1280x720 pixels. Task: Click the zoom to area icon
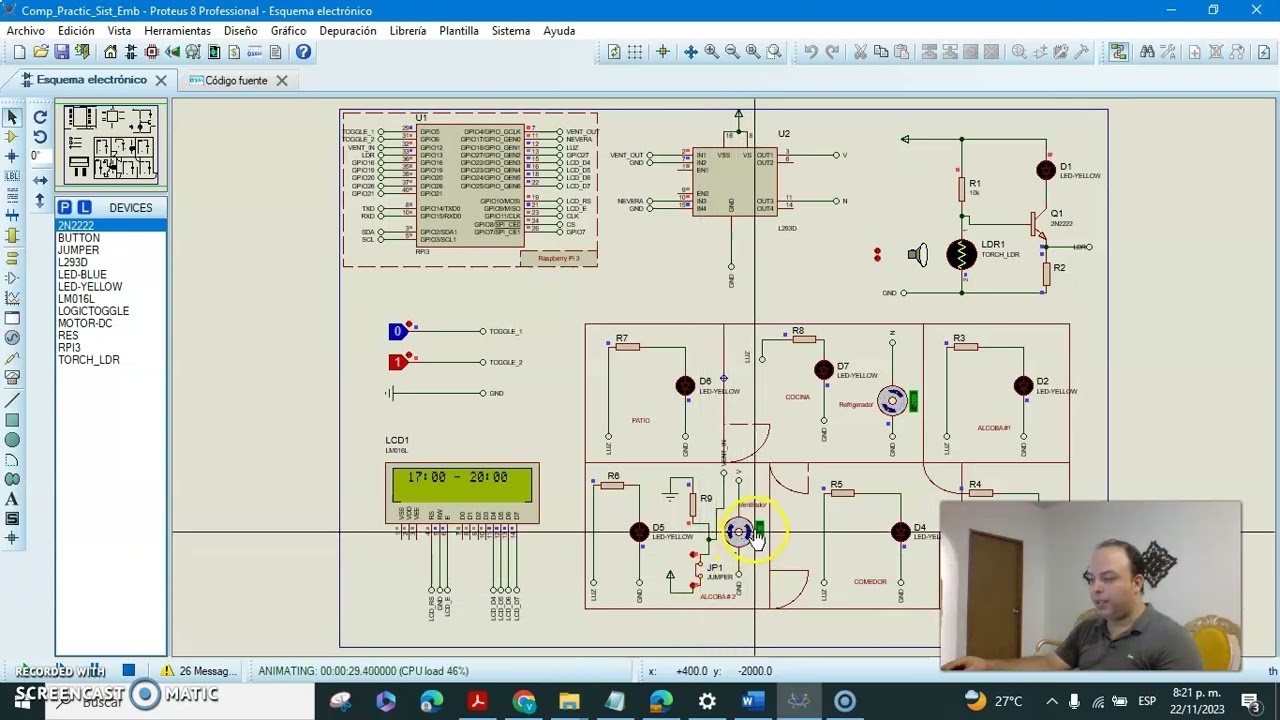[x=773, y=52]
